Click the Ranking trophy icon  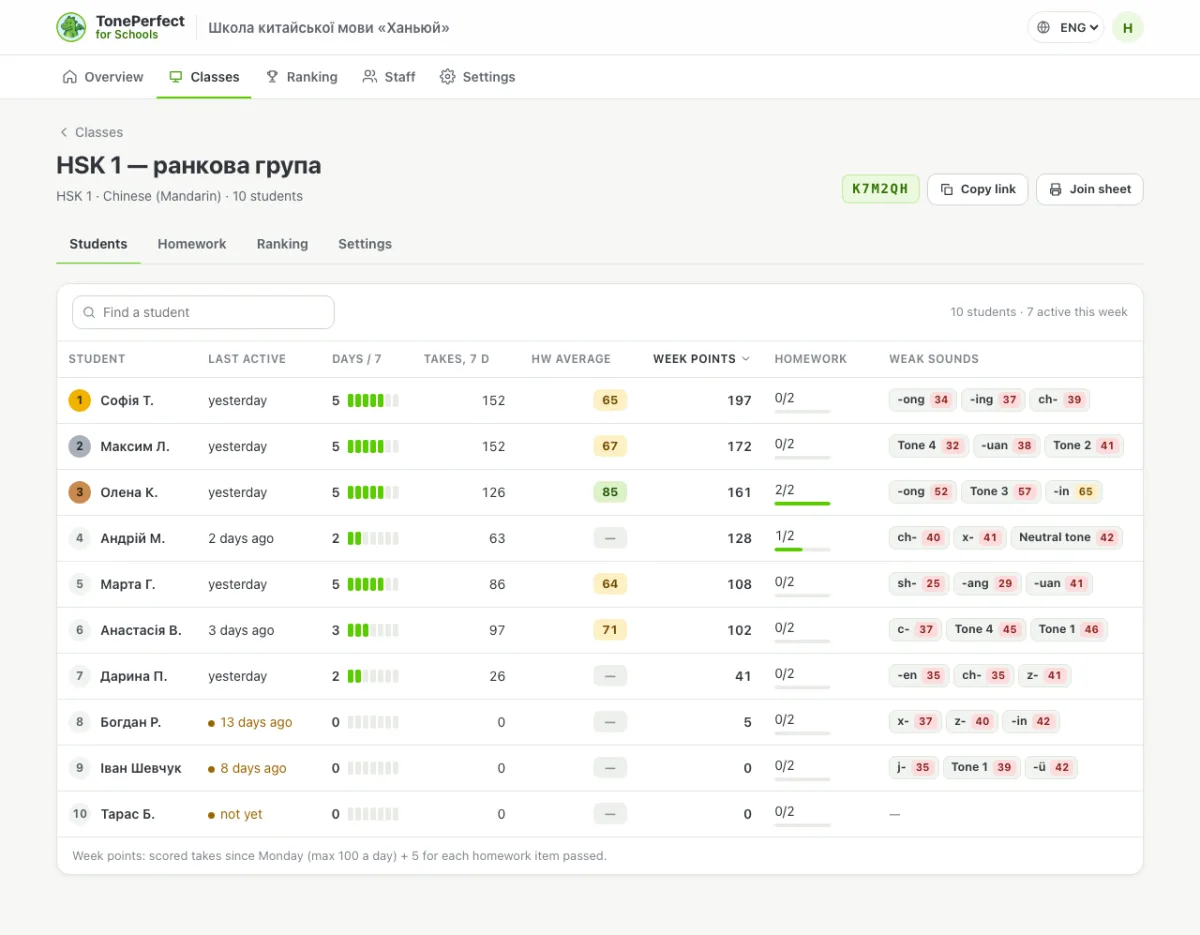click(x=272, y=77)
